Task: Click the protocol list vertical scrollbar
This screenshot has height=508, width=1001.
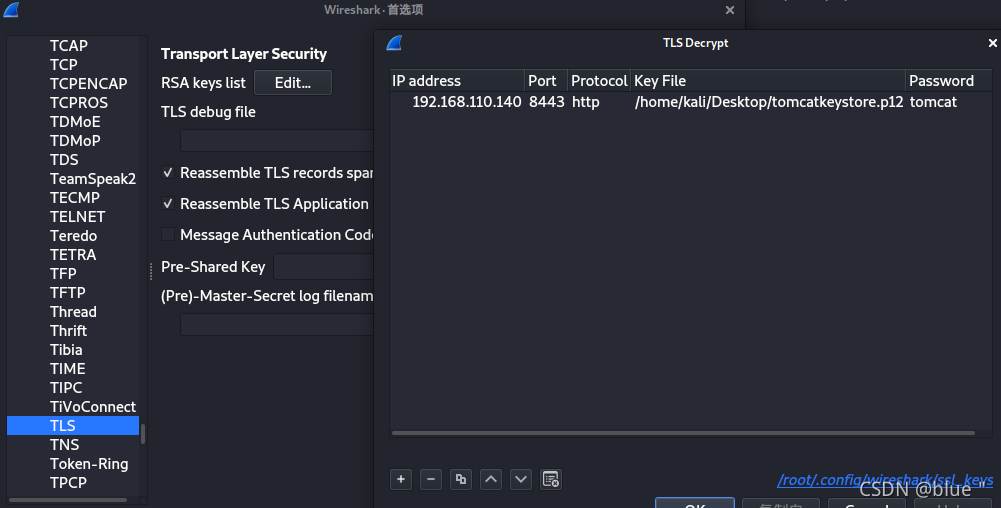Action: 143,434
